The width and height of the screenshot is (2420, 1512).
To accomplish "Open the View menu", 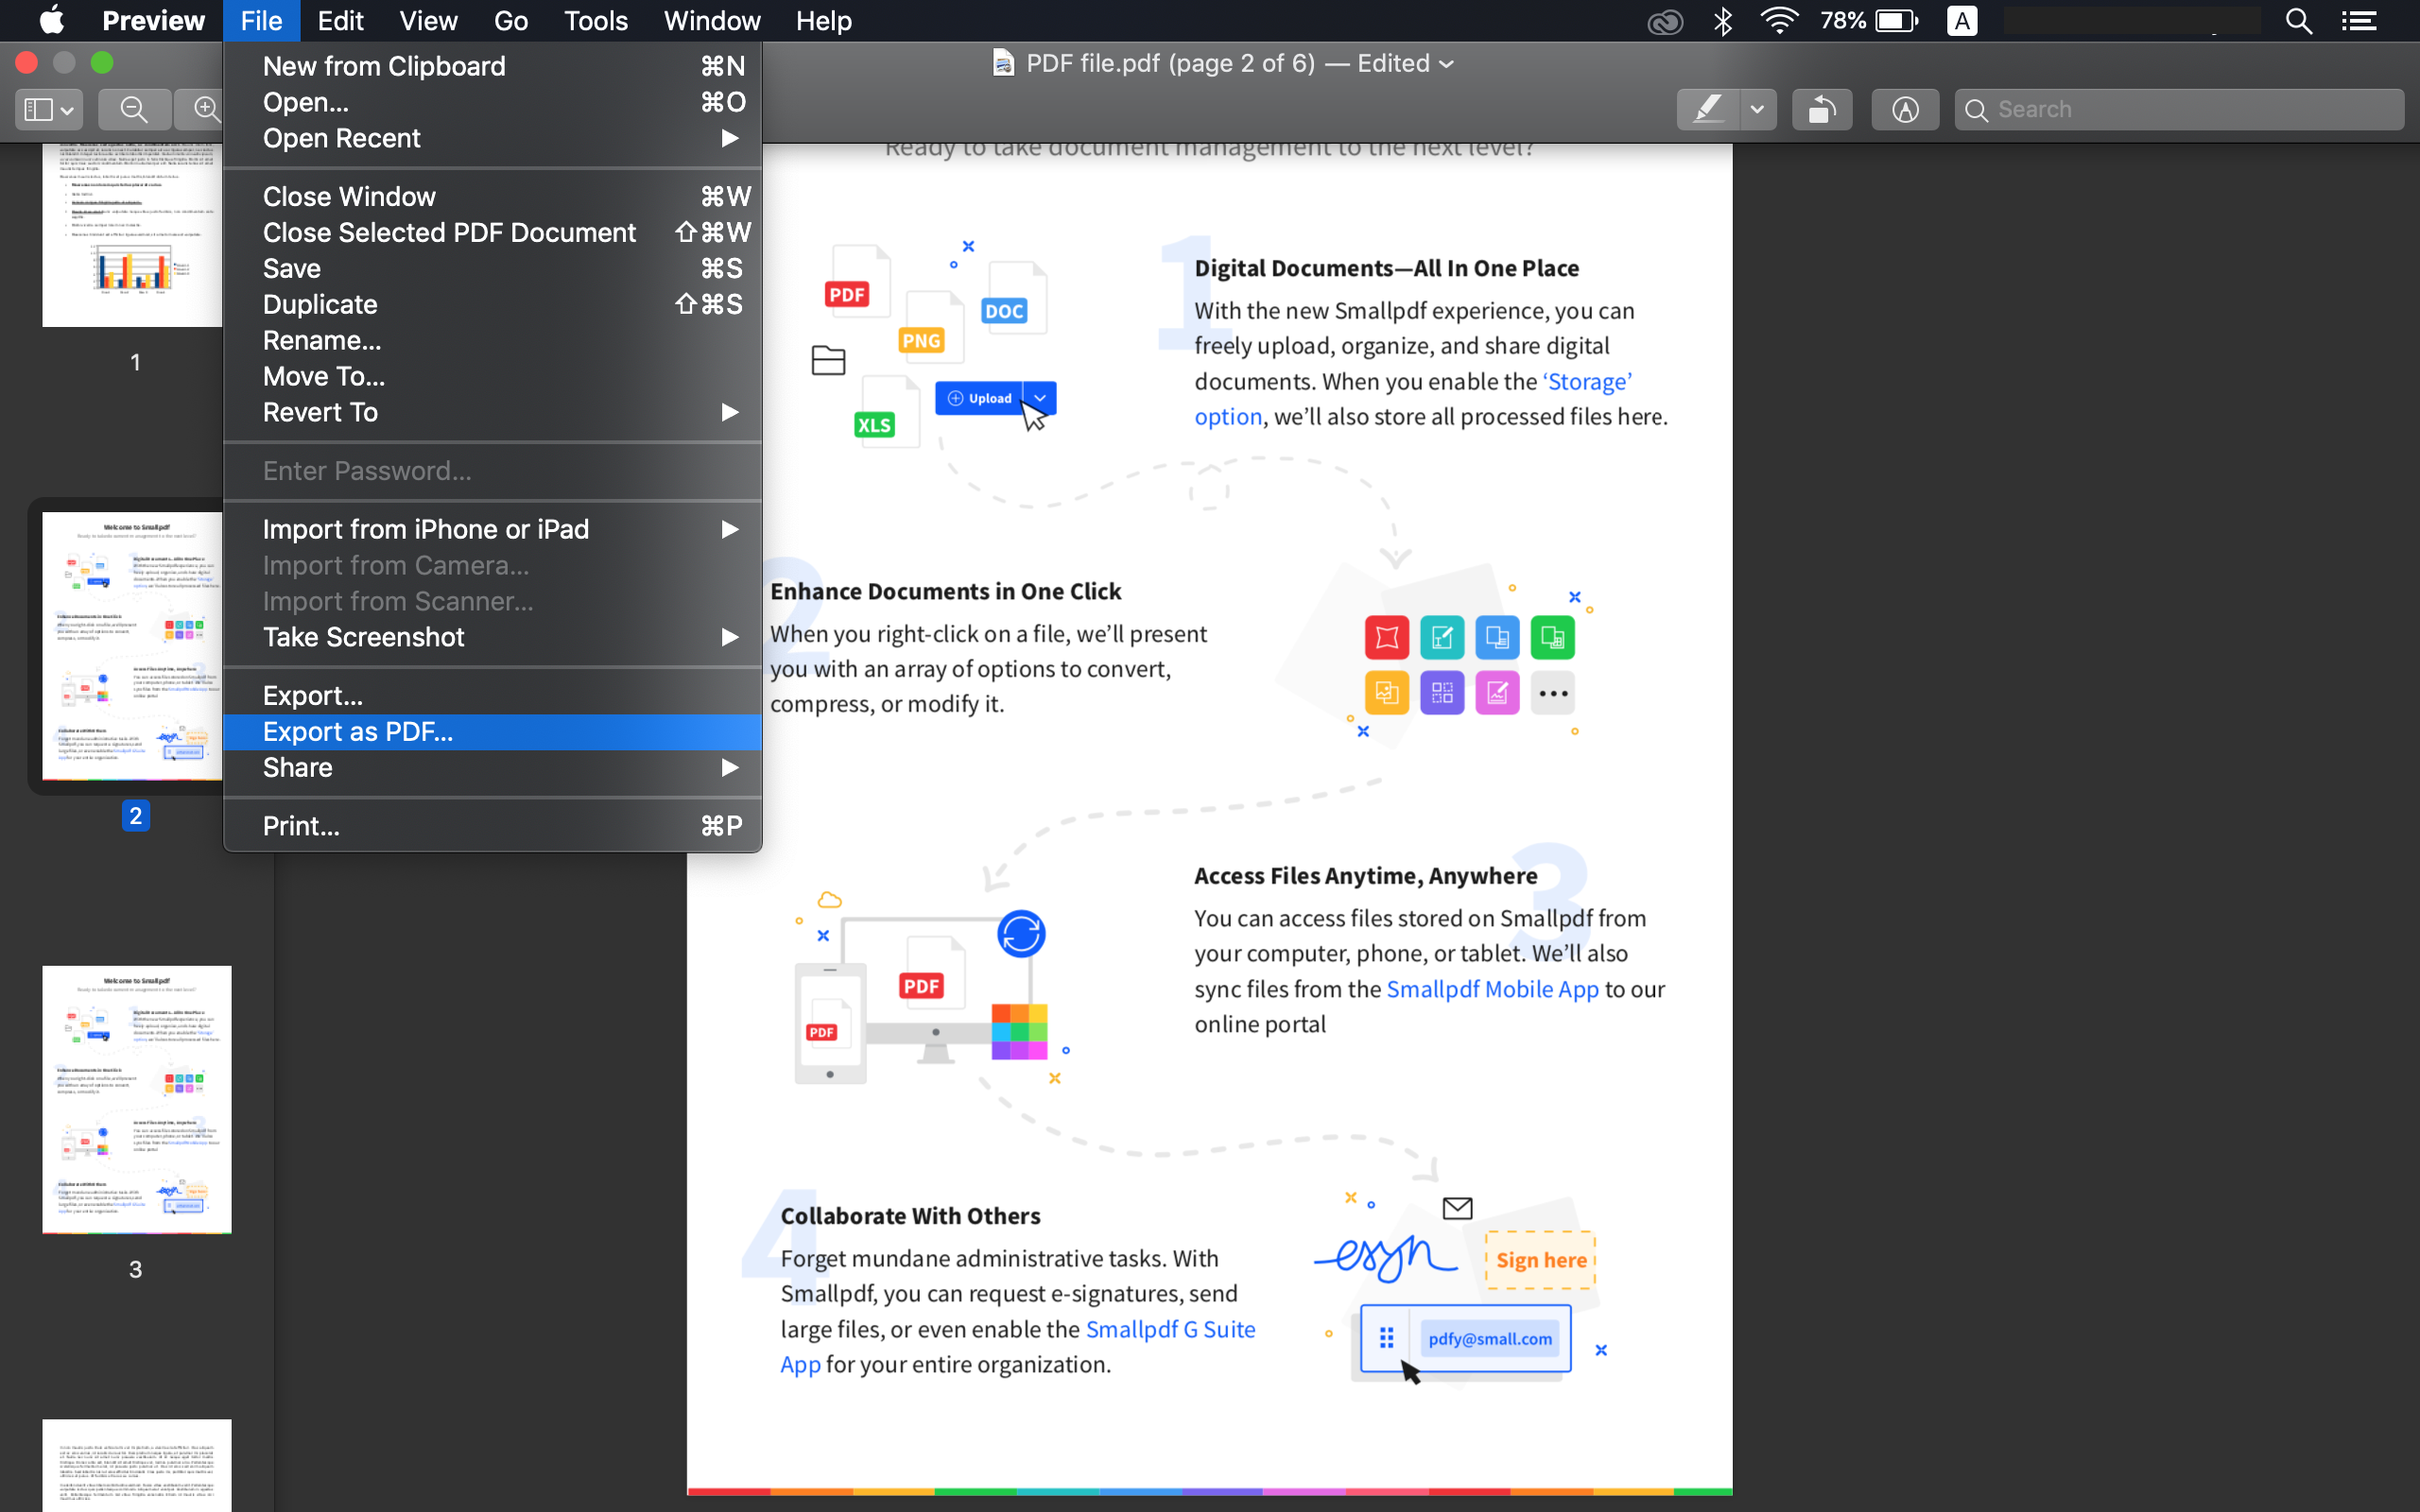I will [428, 20].
